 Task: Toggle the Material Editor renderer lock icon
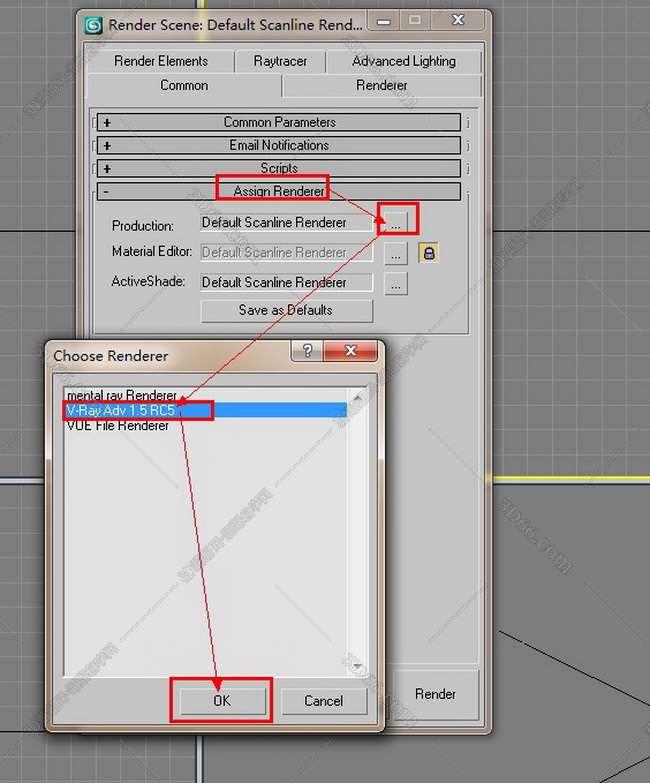click(429, 253)
